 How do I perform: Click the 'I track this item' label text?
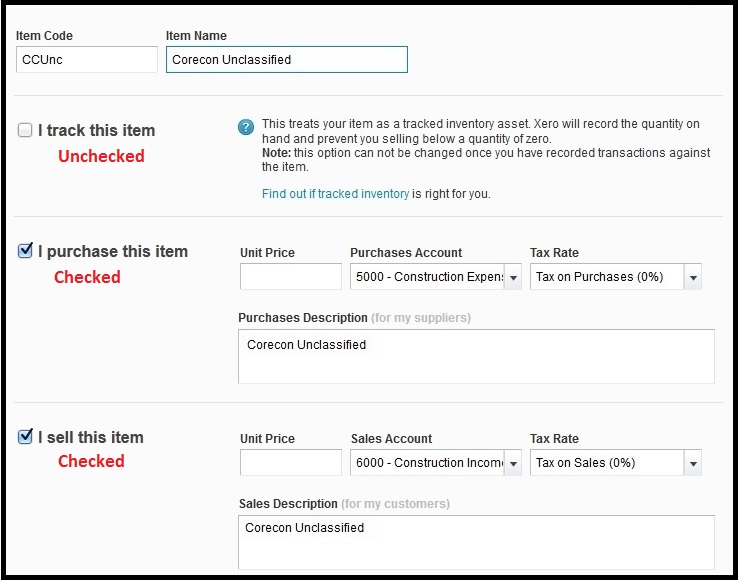pos(96,130)
